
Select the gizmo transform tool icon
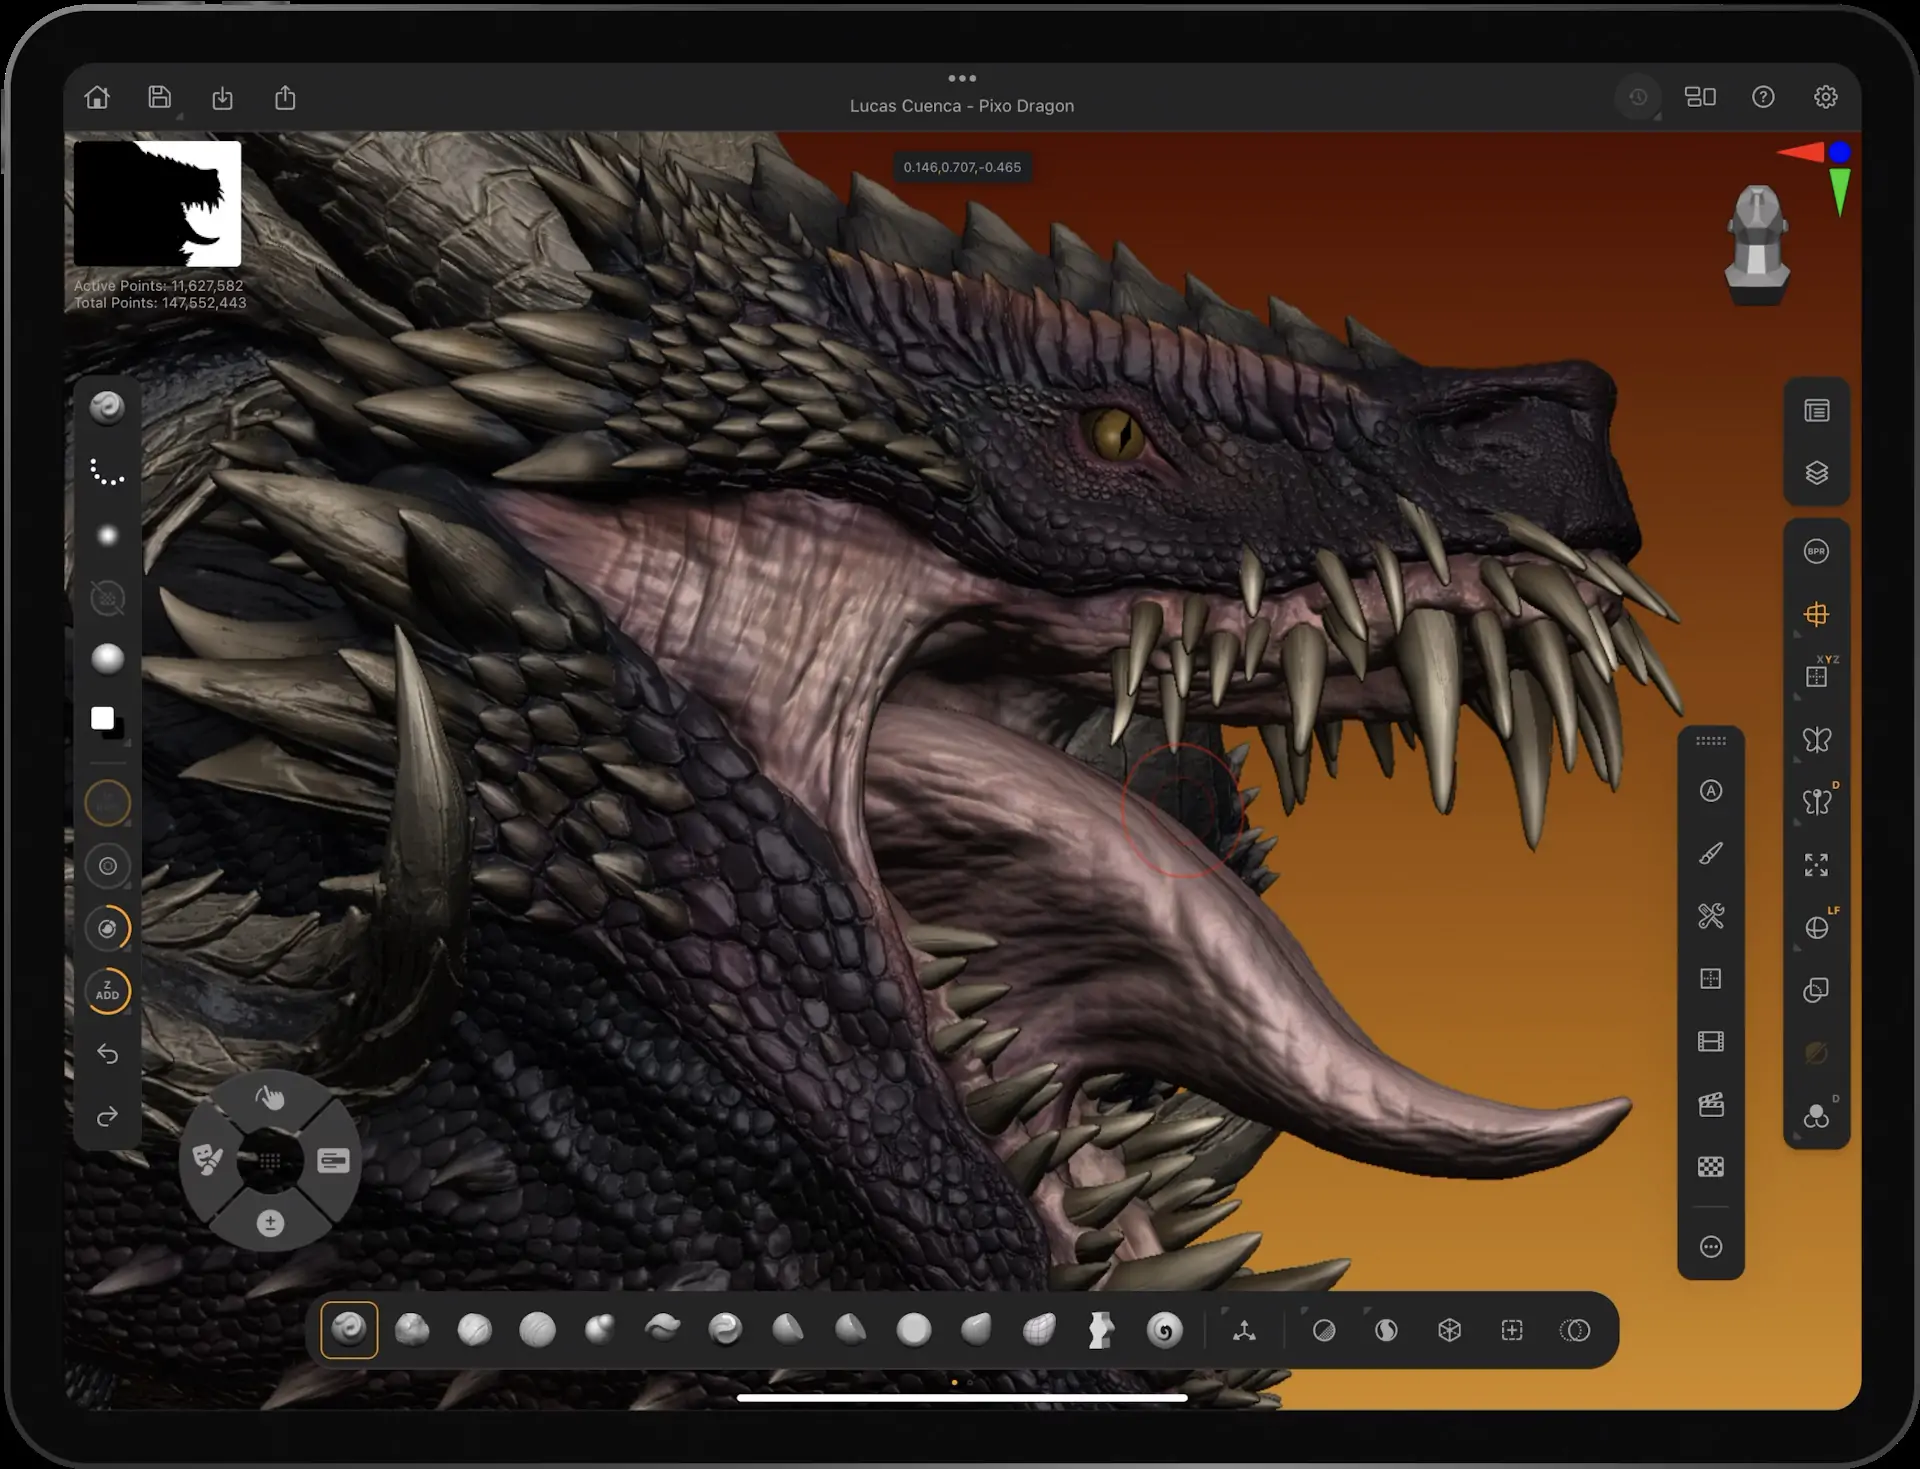click(x=1244, y=1330)
